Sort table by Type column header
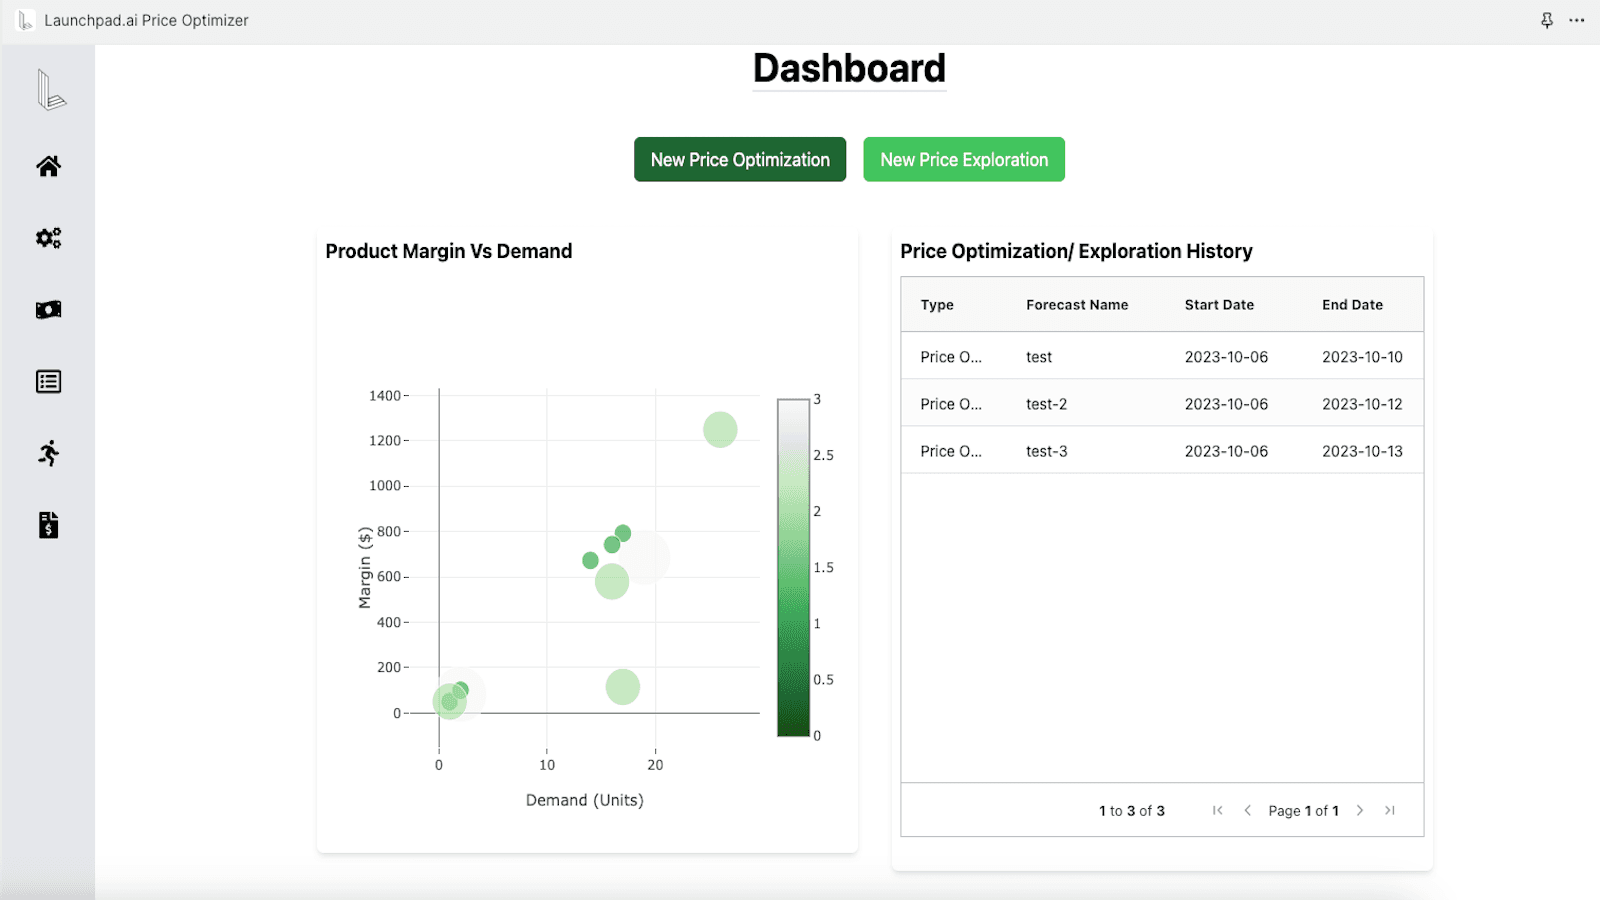 937,305
